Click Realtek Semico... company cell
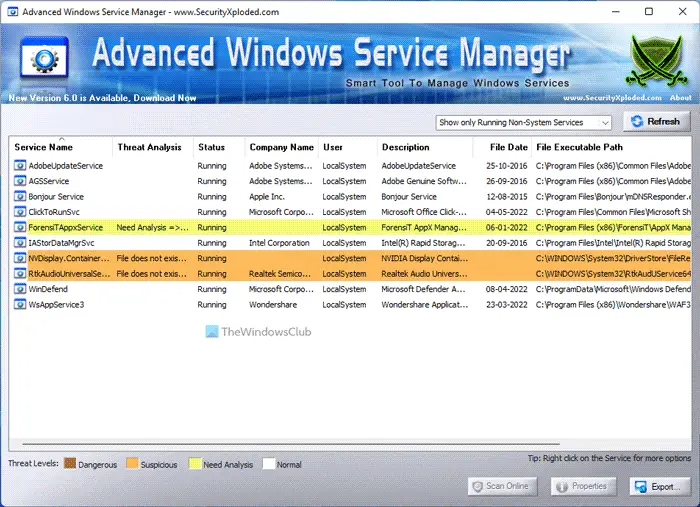This screenshot has height=507, width=700. coord(279,274)
